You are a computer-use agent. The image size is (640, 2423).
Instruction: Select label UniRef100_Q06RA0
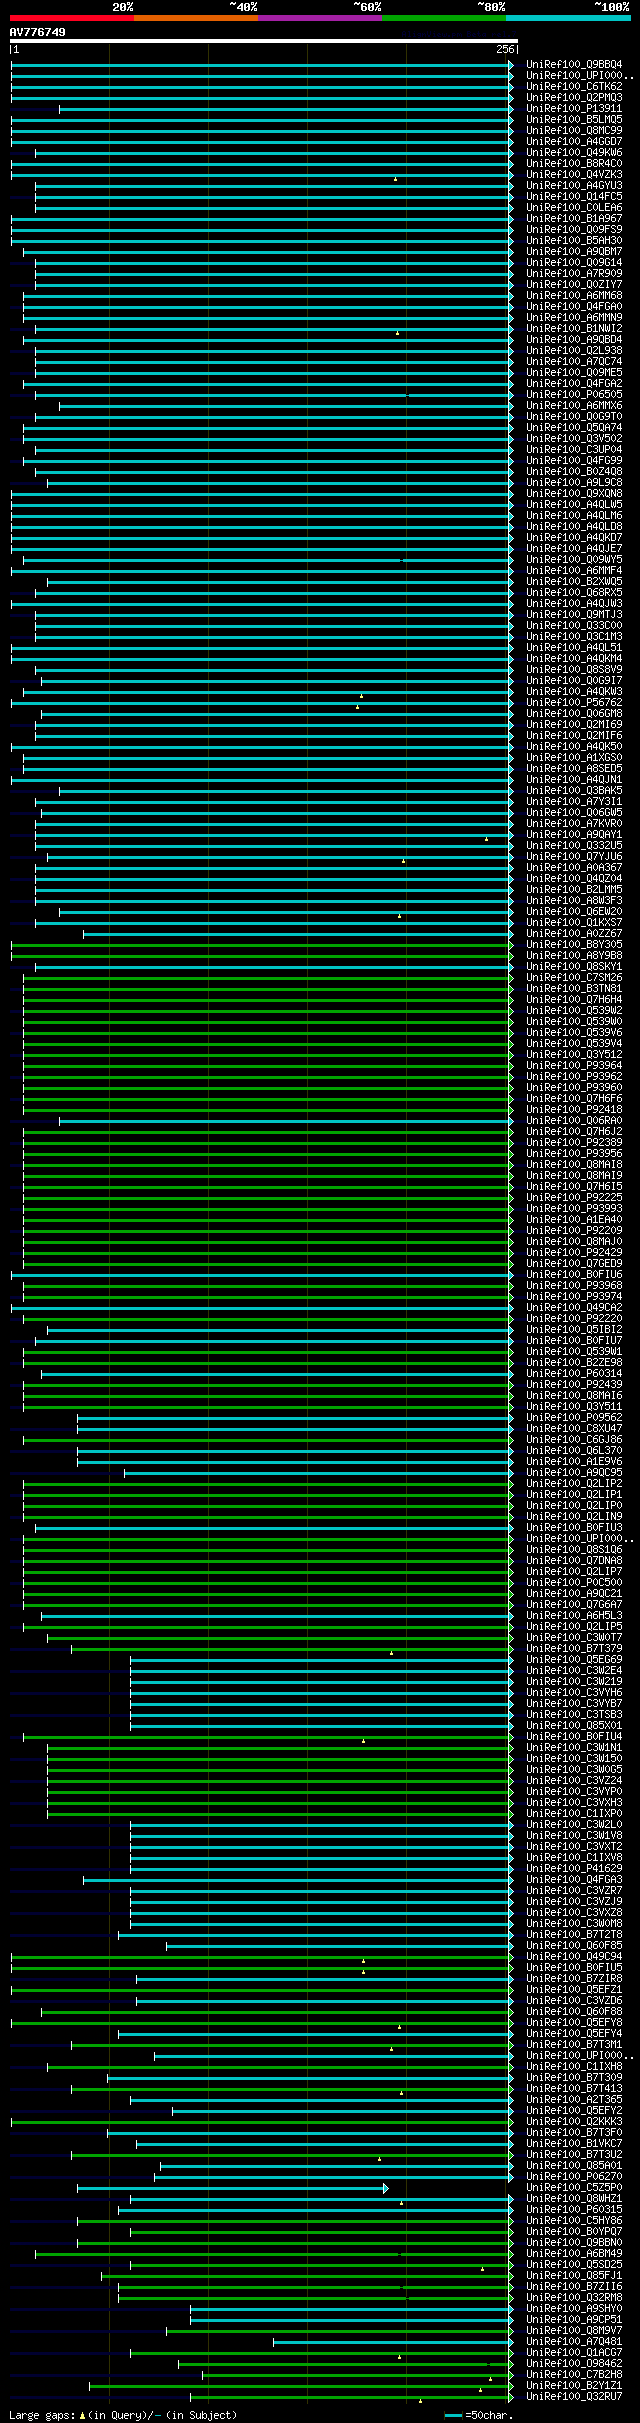pyautogui.click(x=574, y=1121)
